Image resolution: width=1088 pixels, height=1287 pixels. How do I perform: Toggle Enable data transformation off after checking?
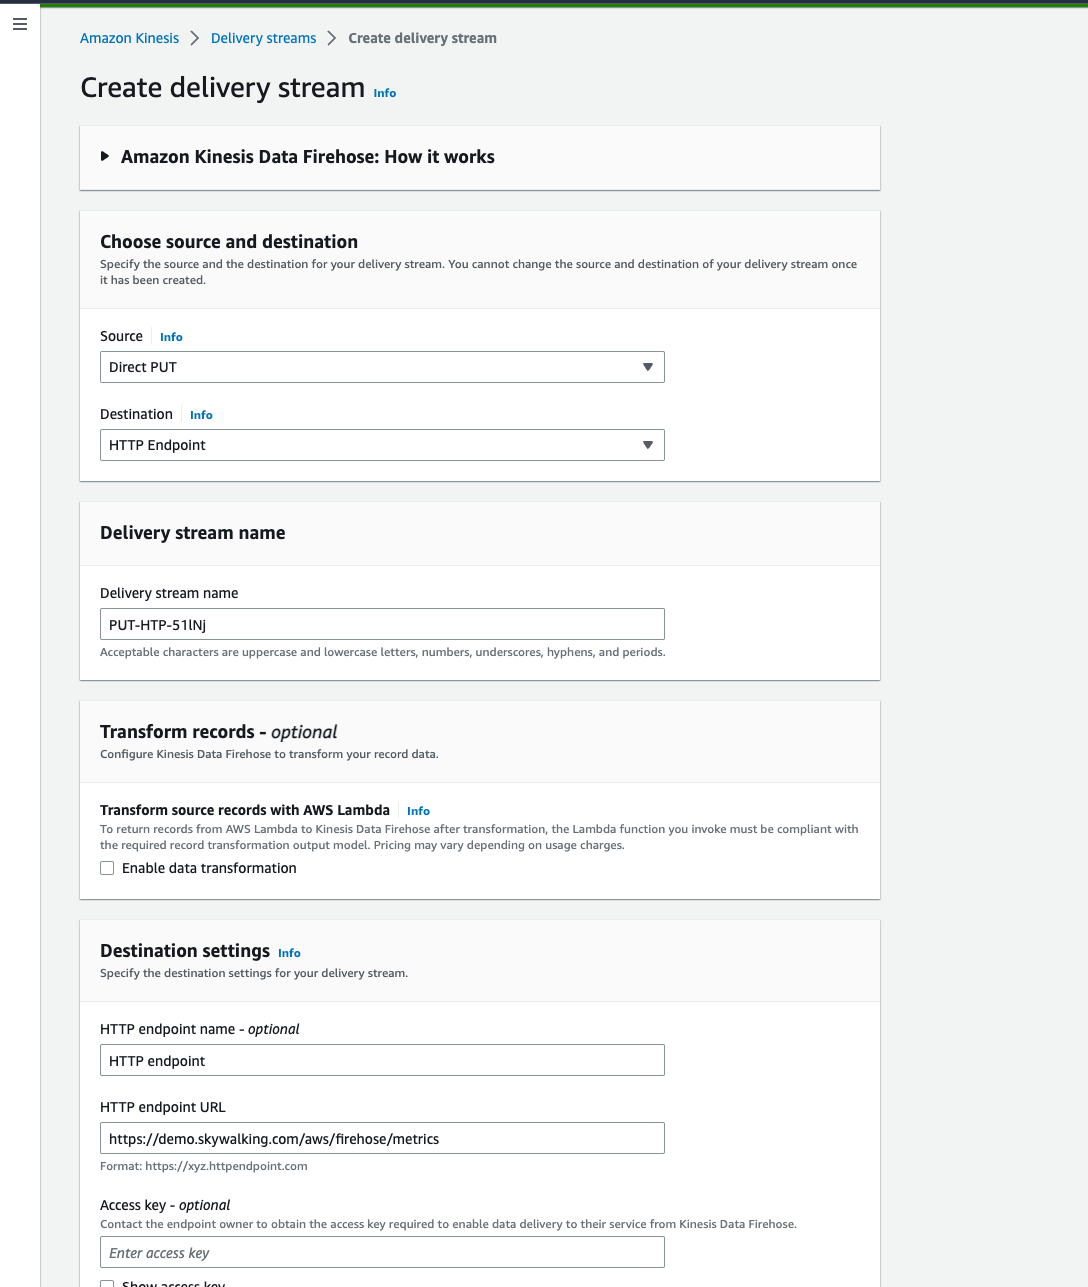click(107, 868)
